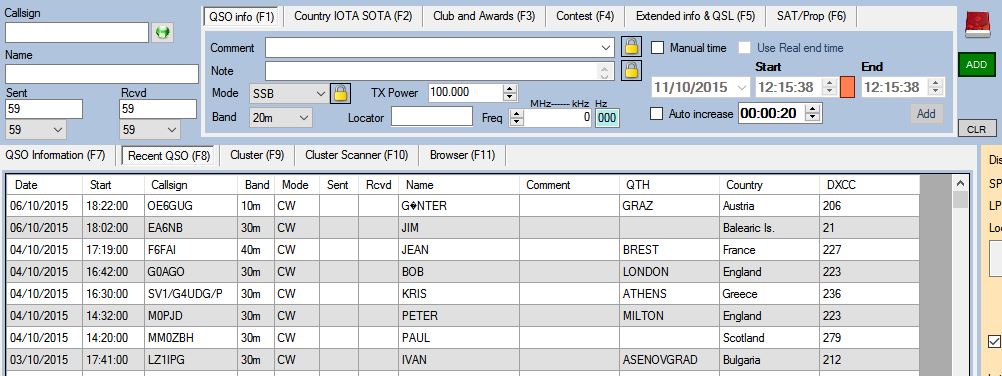Toggle the Mode padlock icon

(341, 93)
